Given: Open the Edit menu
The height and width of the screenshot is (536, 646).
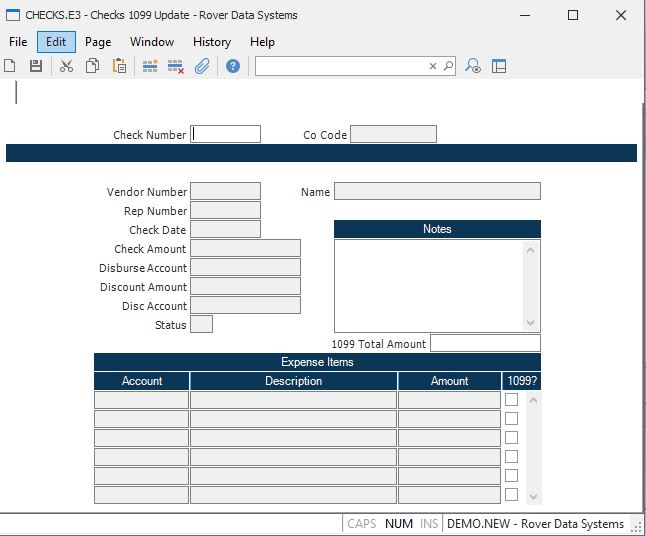Looking at the screenshot, I should click(x=56, y=42).
